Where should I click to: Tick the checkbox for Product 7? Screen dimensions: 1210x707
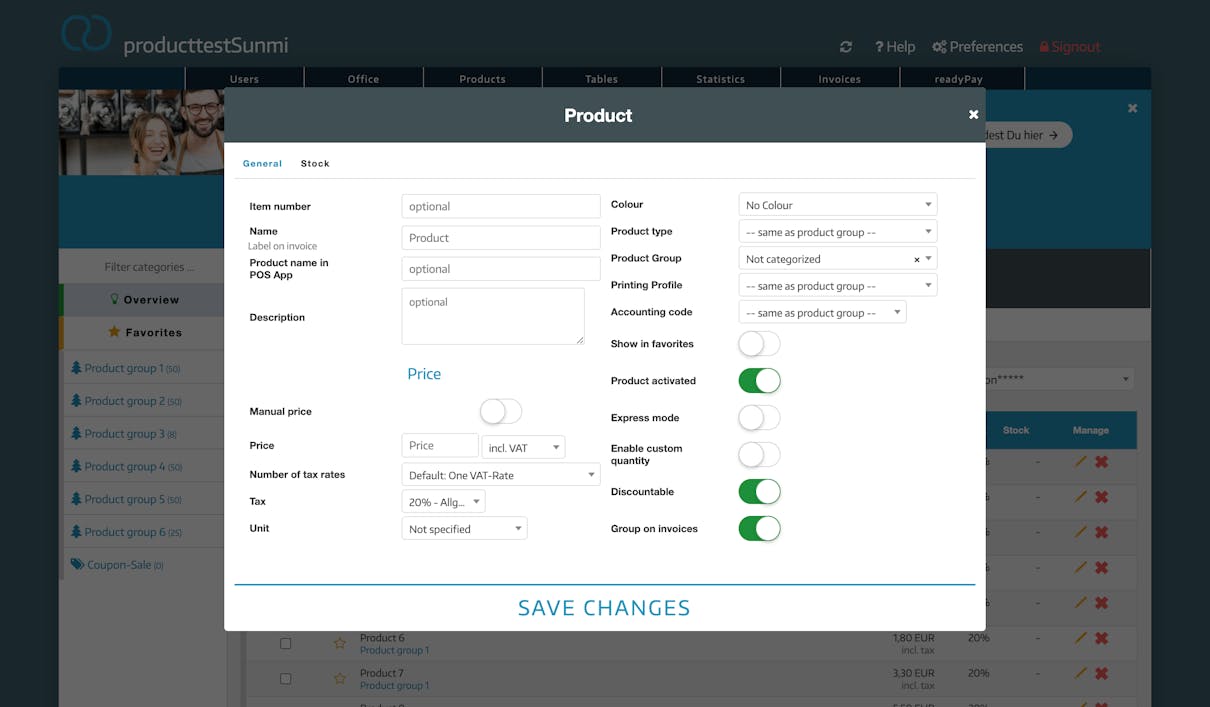click(285, 678)
